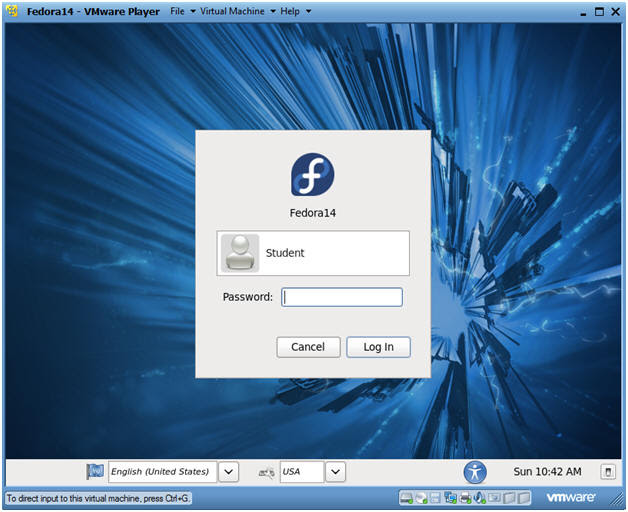Click the sound card device icon
This screenshot has height=512, width=628.
point(479,498)
